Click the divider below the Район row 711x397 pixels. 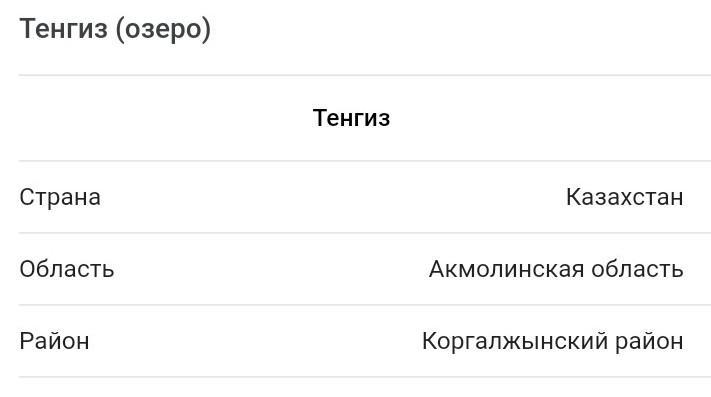(365, 377)
